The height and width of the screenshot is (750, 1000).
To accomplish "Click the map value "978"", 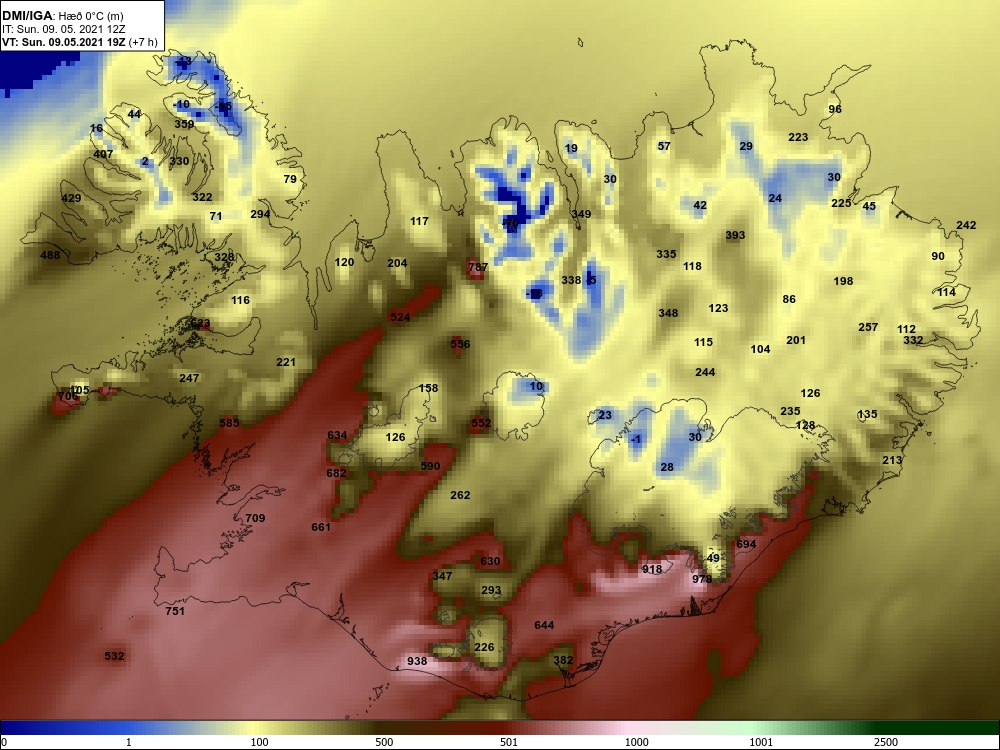I will (x=702, y=579).
